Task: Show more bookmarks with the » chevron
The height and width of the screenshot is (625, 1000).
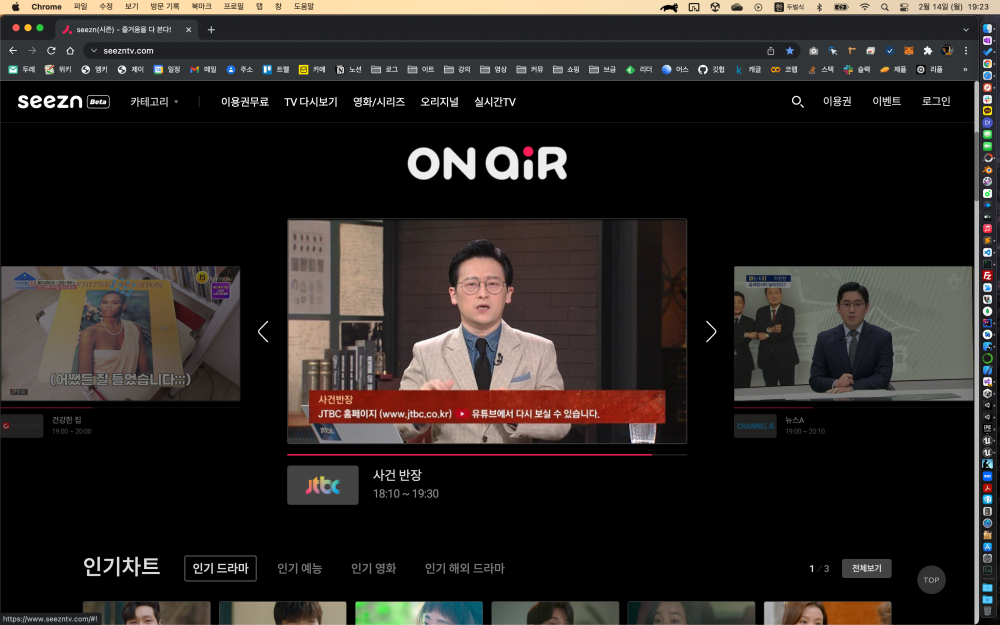Action: (965, 70)
